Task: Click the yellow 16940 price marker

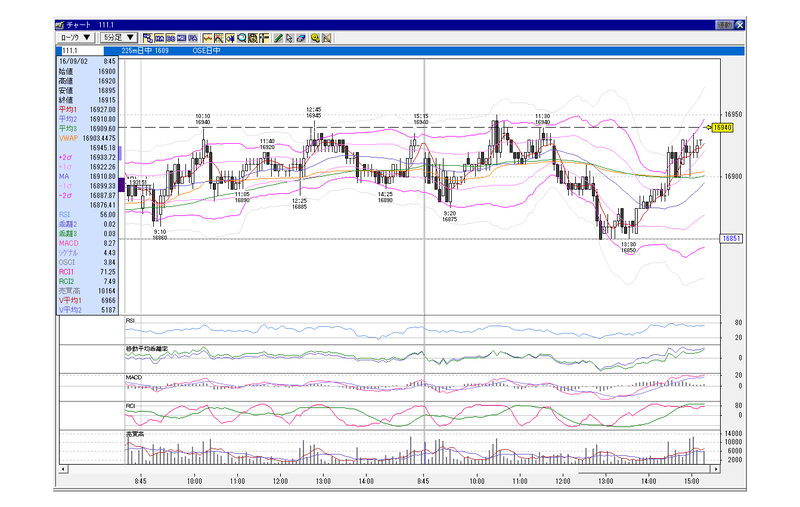Action: point(722,128)
